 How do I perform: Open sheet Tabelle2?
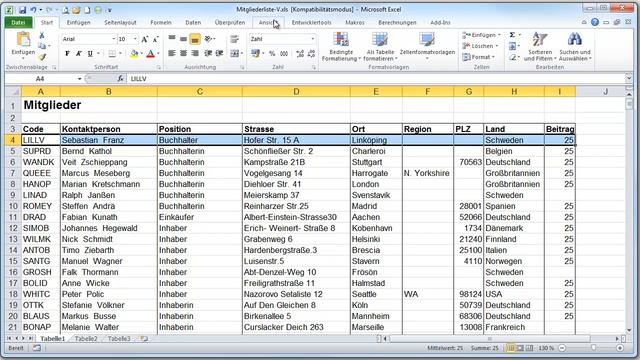click(x=86, y=339)
